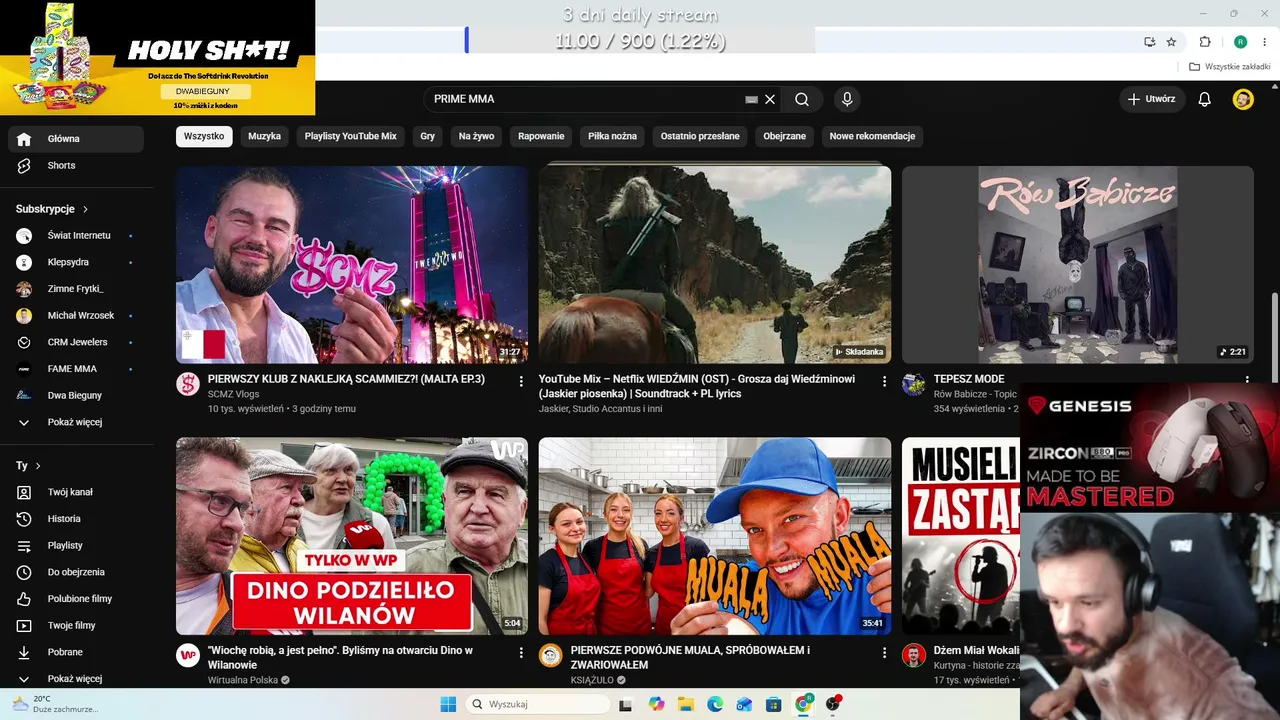This screenshot has width=1280, height=720.
Task: Submit the search with the magnifier button
Action: 802,99
